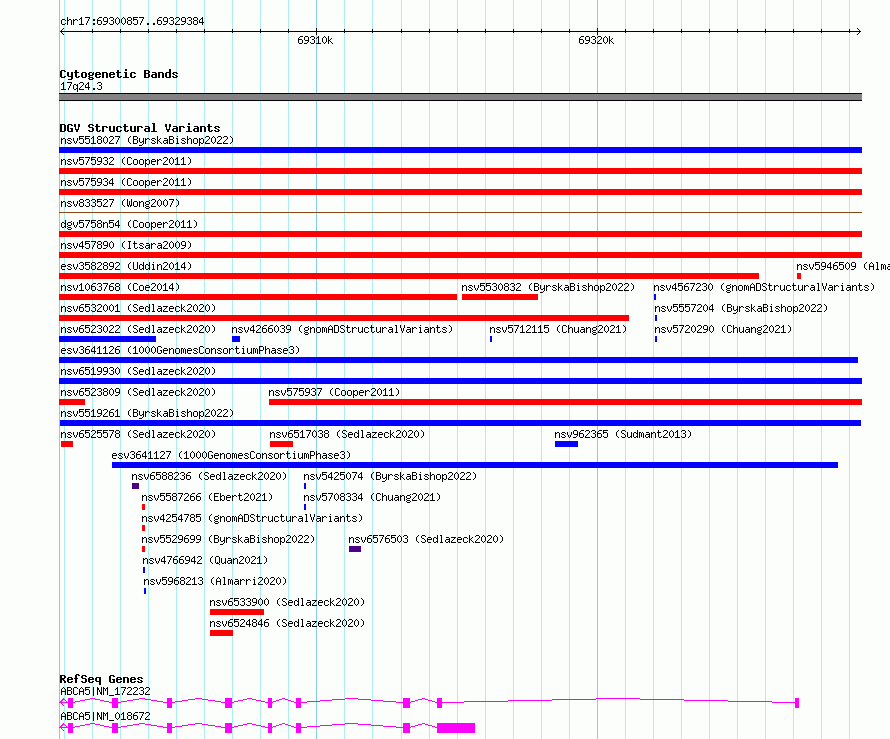Select the nsv5708334 (Chuang2021) label
Screen dimensions: 890x739
pyautogui.click(x=372, y=497)
